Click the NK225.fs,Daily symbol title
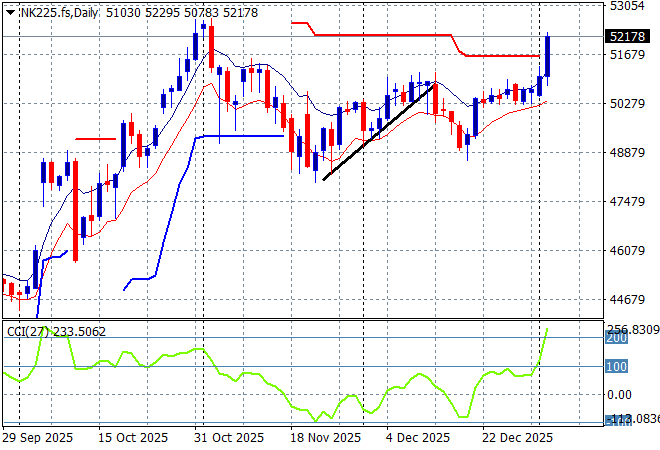The height and width of the screenshot is (450, 660). (59, 13)
